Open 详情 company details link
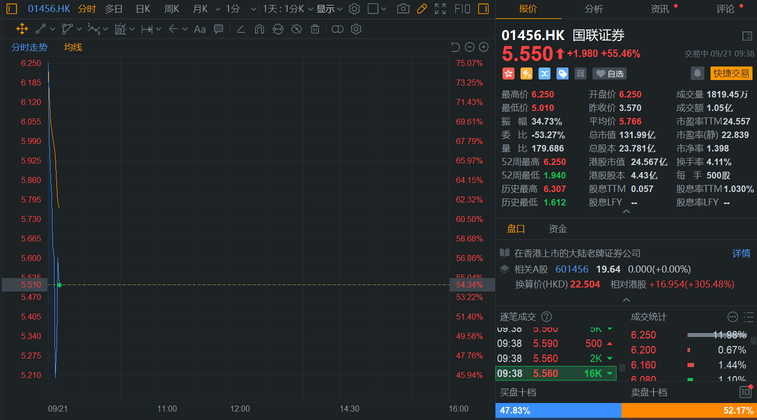 [741, 253]
